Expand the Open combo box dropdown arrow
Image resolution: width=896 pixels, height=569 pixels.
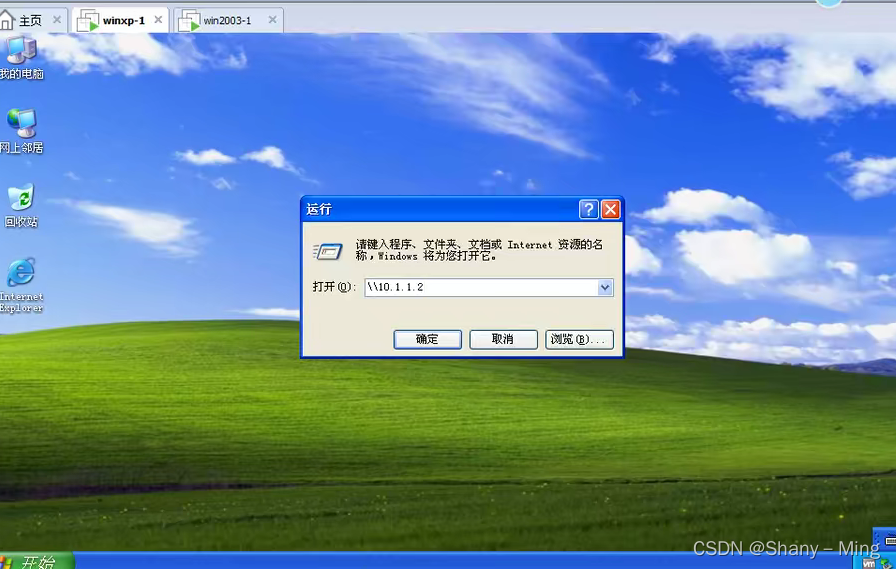pos(605,287)
